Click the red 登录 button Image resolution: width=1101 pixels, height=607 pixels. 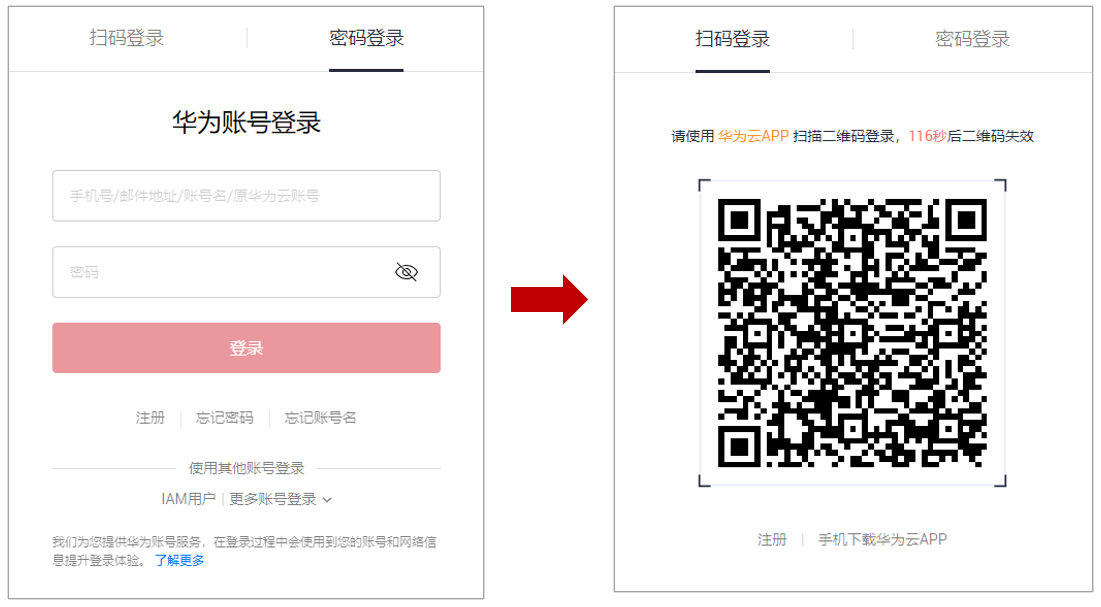click(246, 348)
